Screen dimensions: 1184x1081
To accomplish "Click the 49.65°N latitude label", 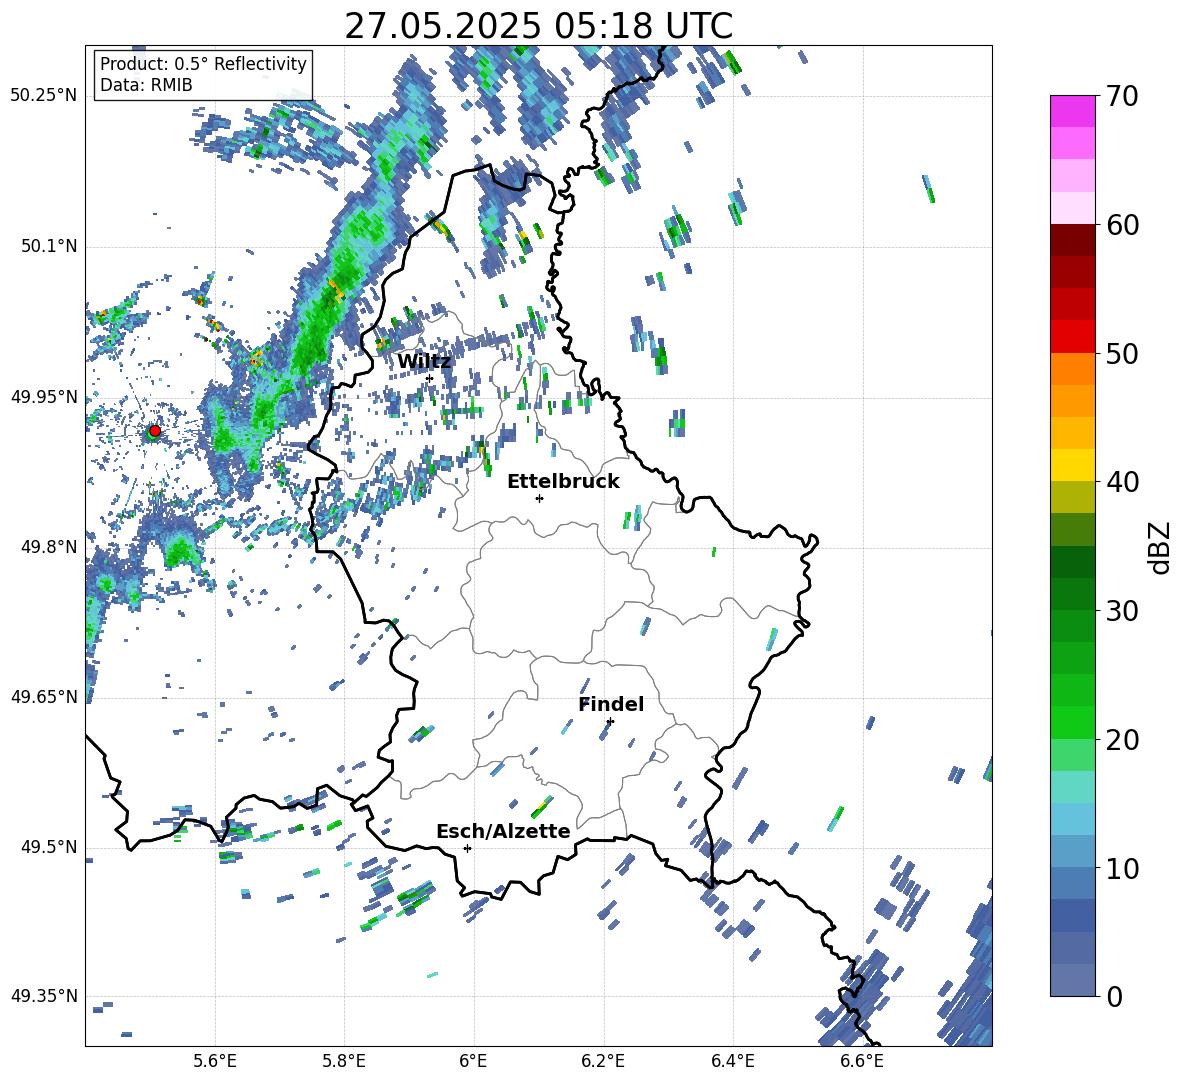I will click(x=44, y=696).
